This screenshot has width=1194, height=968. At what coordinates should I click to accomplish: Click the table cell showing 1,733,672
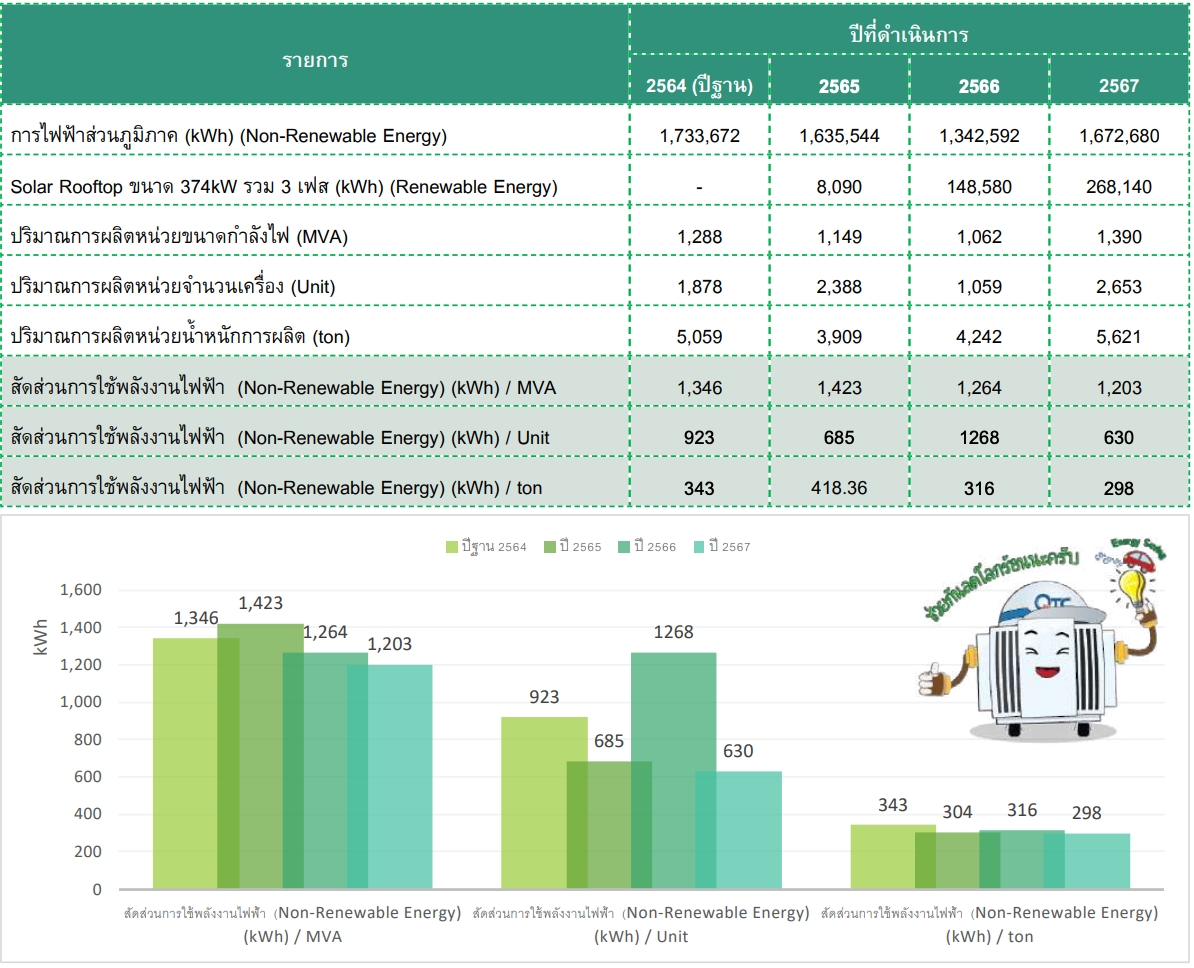pos(699,136)
